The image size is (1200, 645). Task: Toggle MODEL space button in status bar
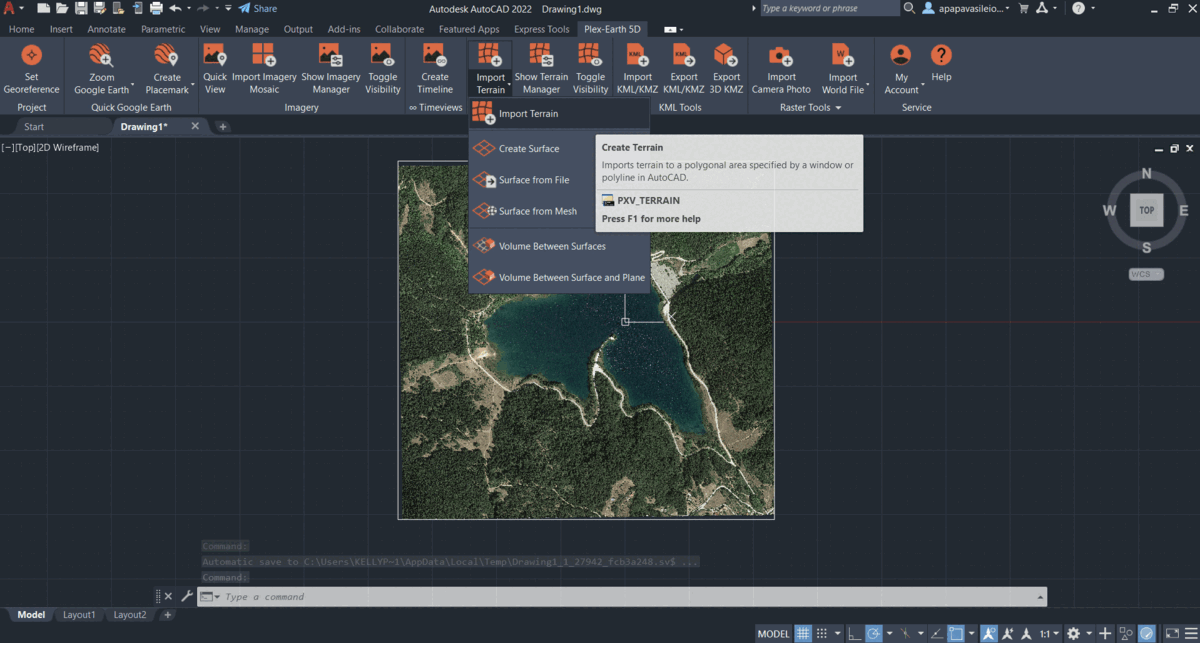click(x=773, y=633)
